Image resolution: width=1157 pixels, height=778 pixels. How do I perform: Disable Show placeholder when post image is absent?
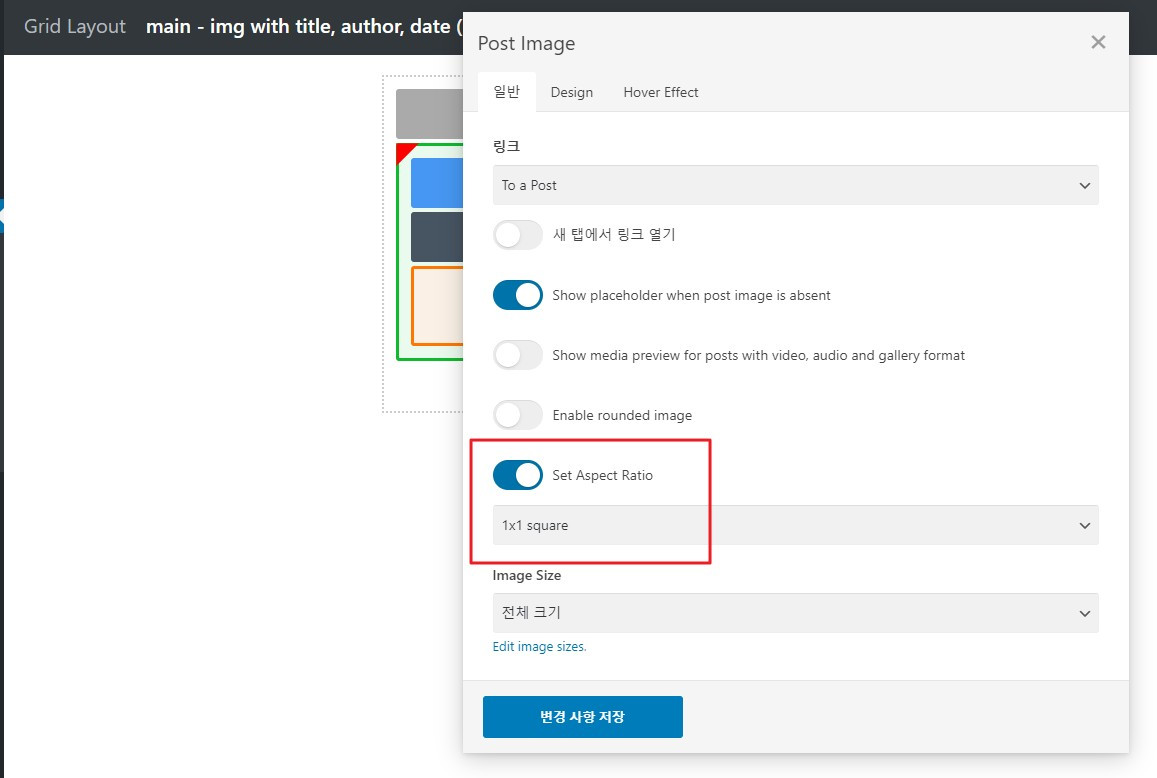[x=517, y=295]
